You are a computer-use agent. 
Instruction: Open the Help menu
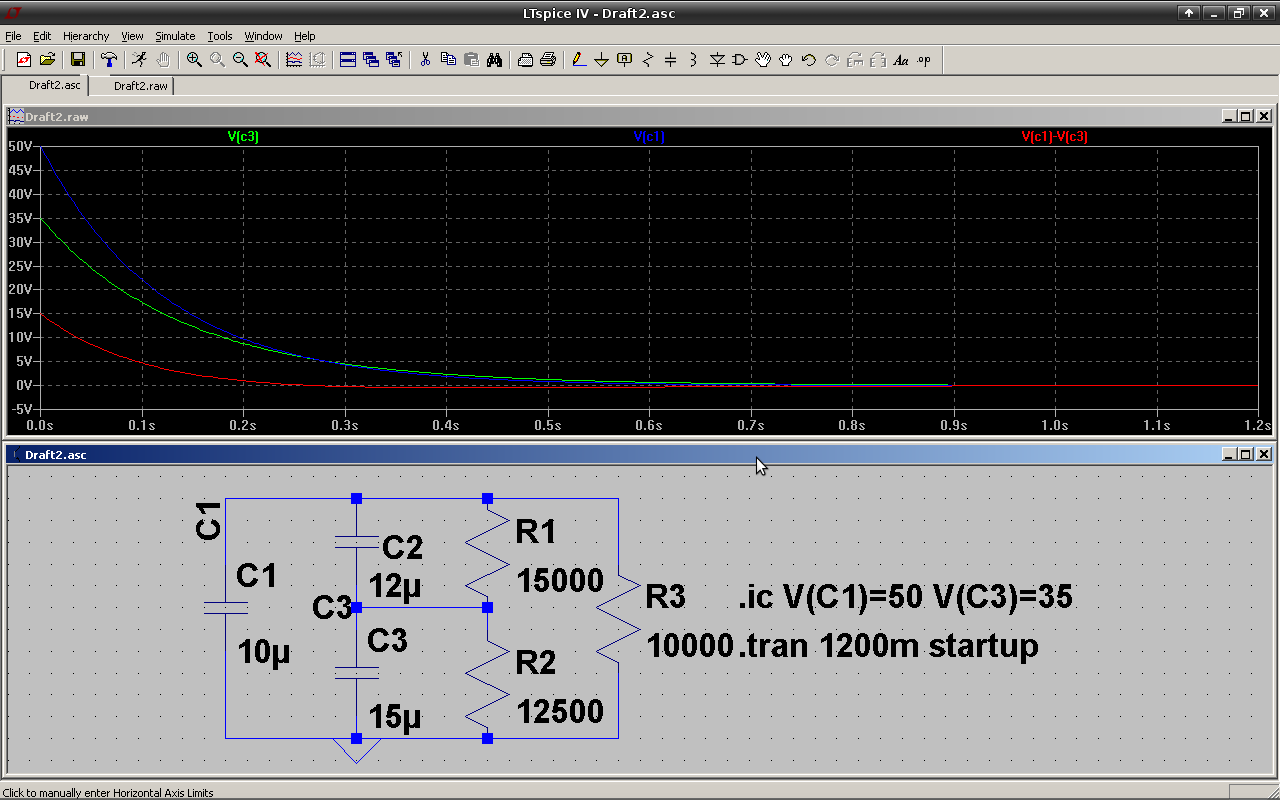coord(305,36)
